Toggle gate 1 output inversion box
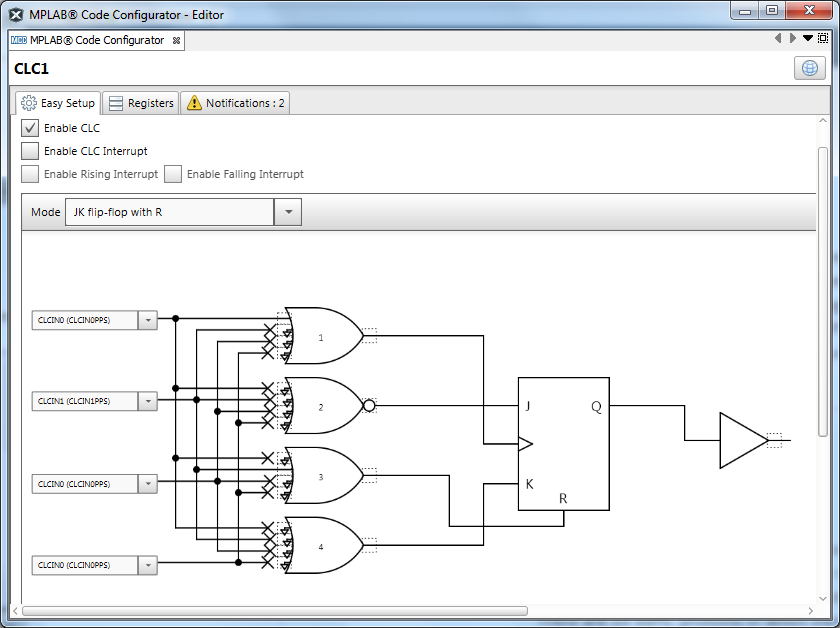Image resolution: width=840 pixels, height=628 pixels. pos(370,335)
